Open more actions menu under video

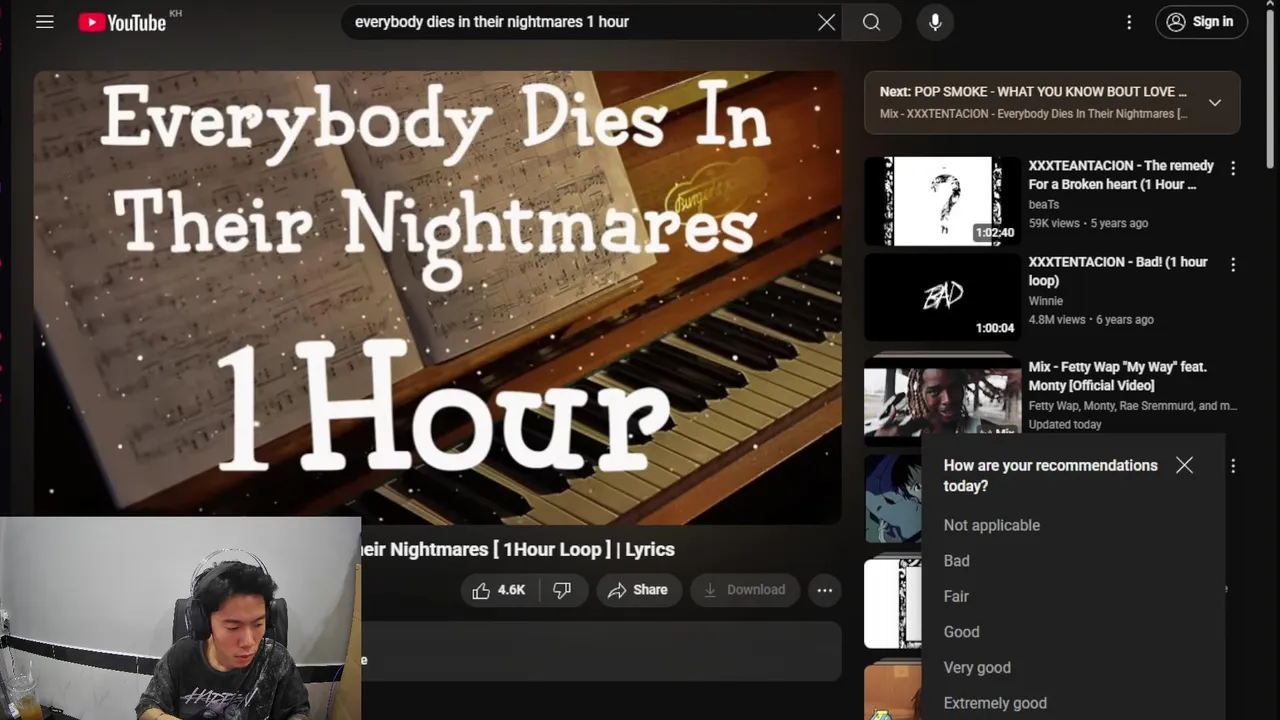pos(824,590)
